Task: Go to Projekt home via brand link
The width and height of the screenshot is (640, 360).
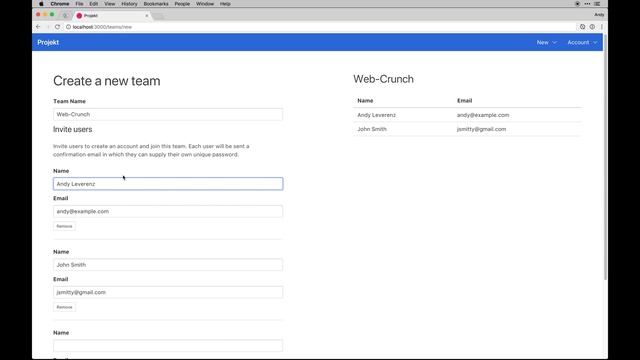Action: [48, 42]
